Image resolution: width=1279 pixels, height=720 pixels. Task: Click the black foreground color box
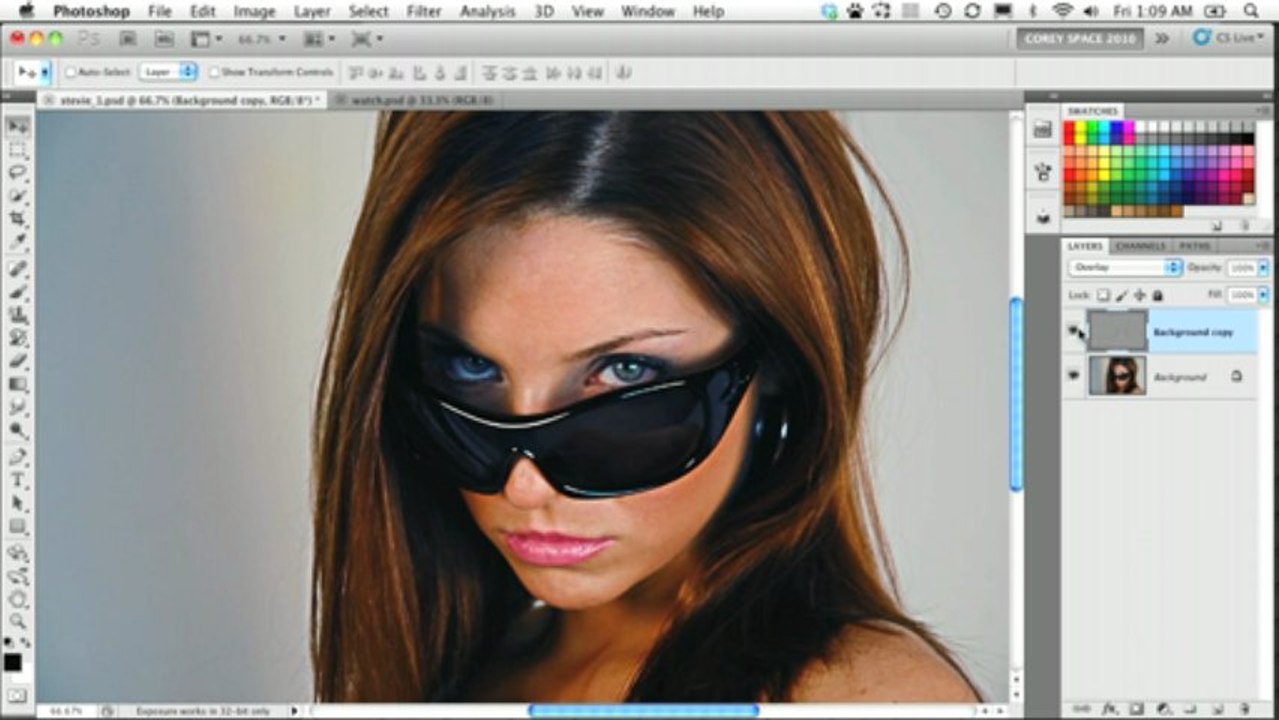(12, 662)
